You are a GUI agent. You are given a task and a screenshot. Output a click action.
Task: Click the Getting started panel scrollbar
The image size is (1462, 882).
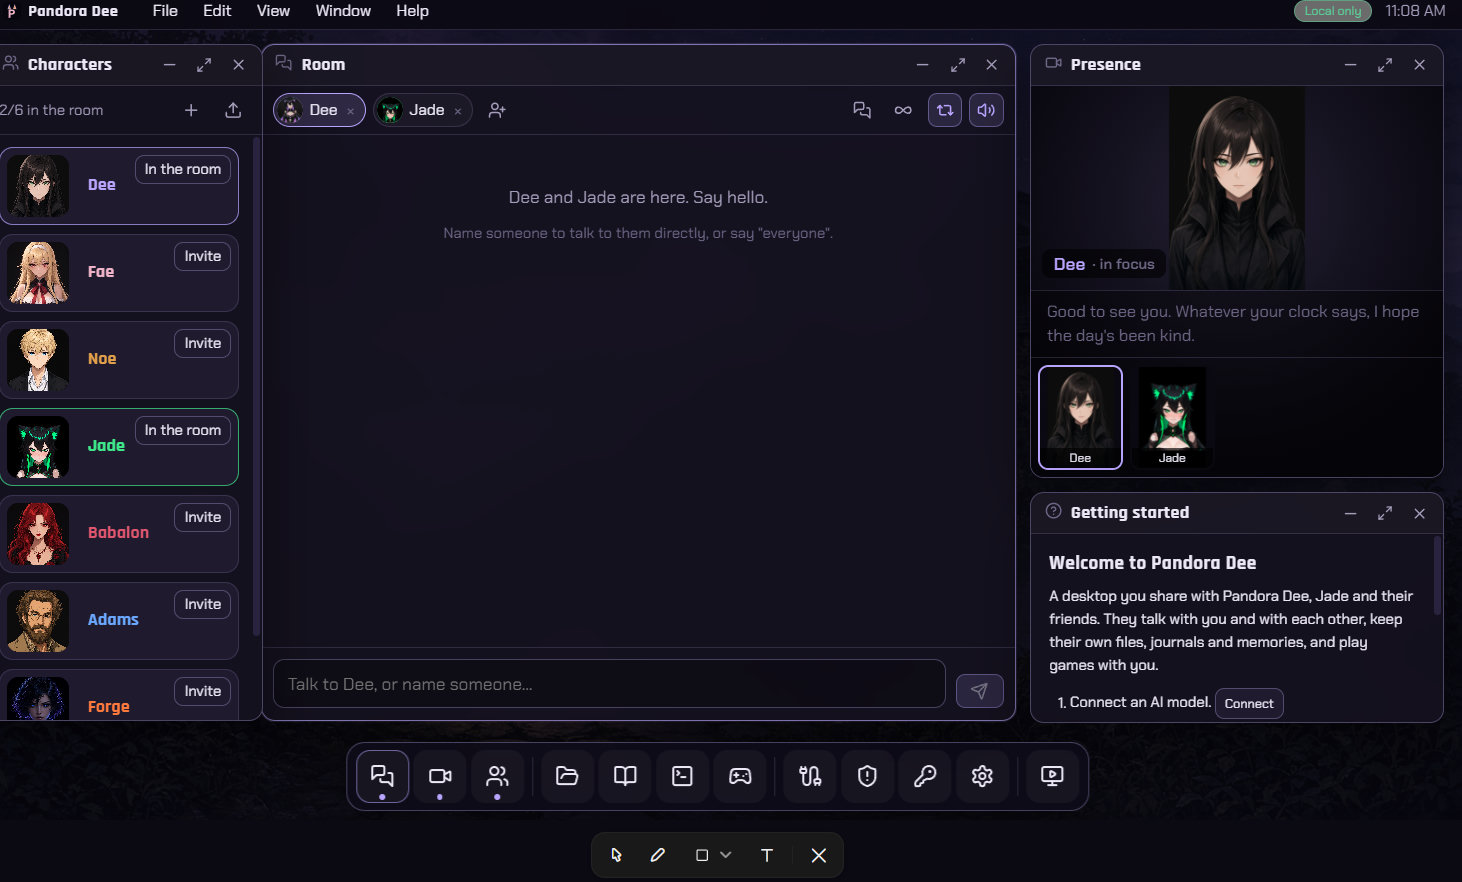1438,576
